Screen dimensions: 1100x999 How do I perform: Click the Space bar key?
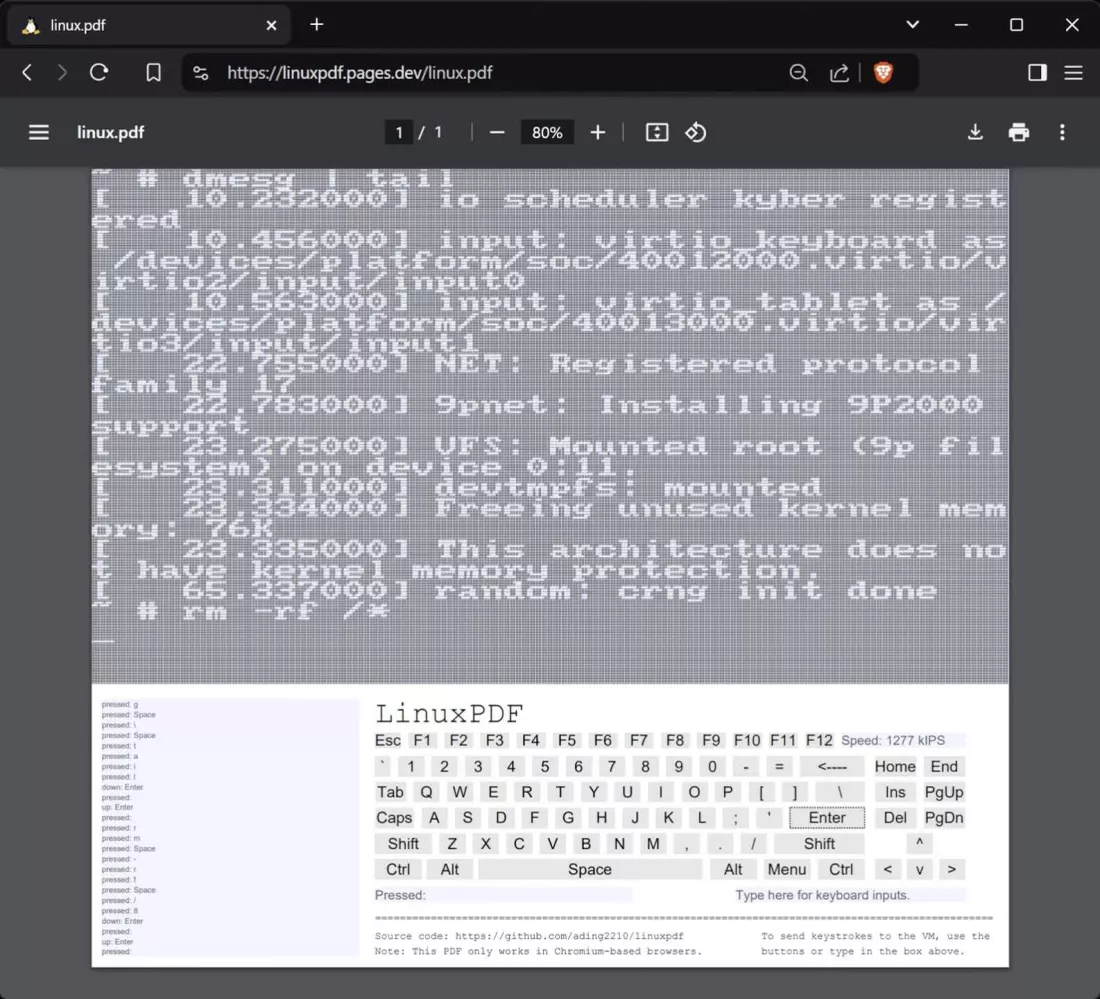click(x=590, y=870)
